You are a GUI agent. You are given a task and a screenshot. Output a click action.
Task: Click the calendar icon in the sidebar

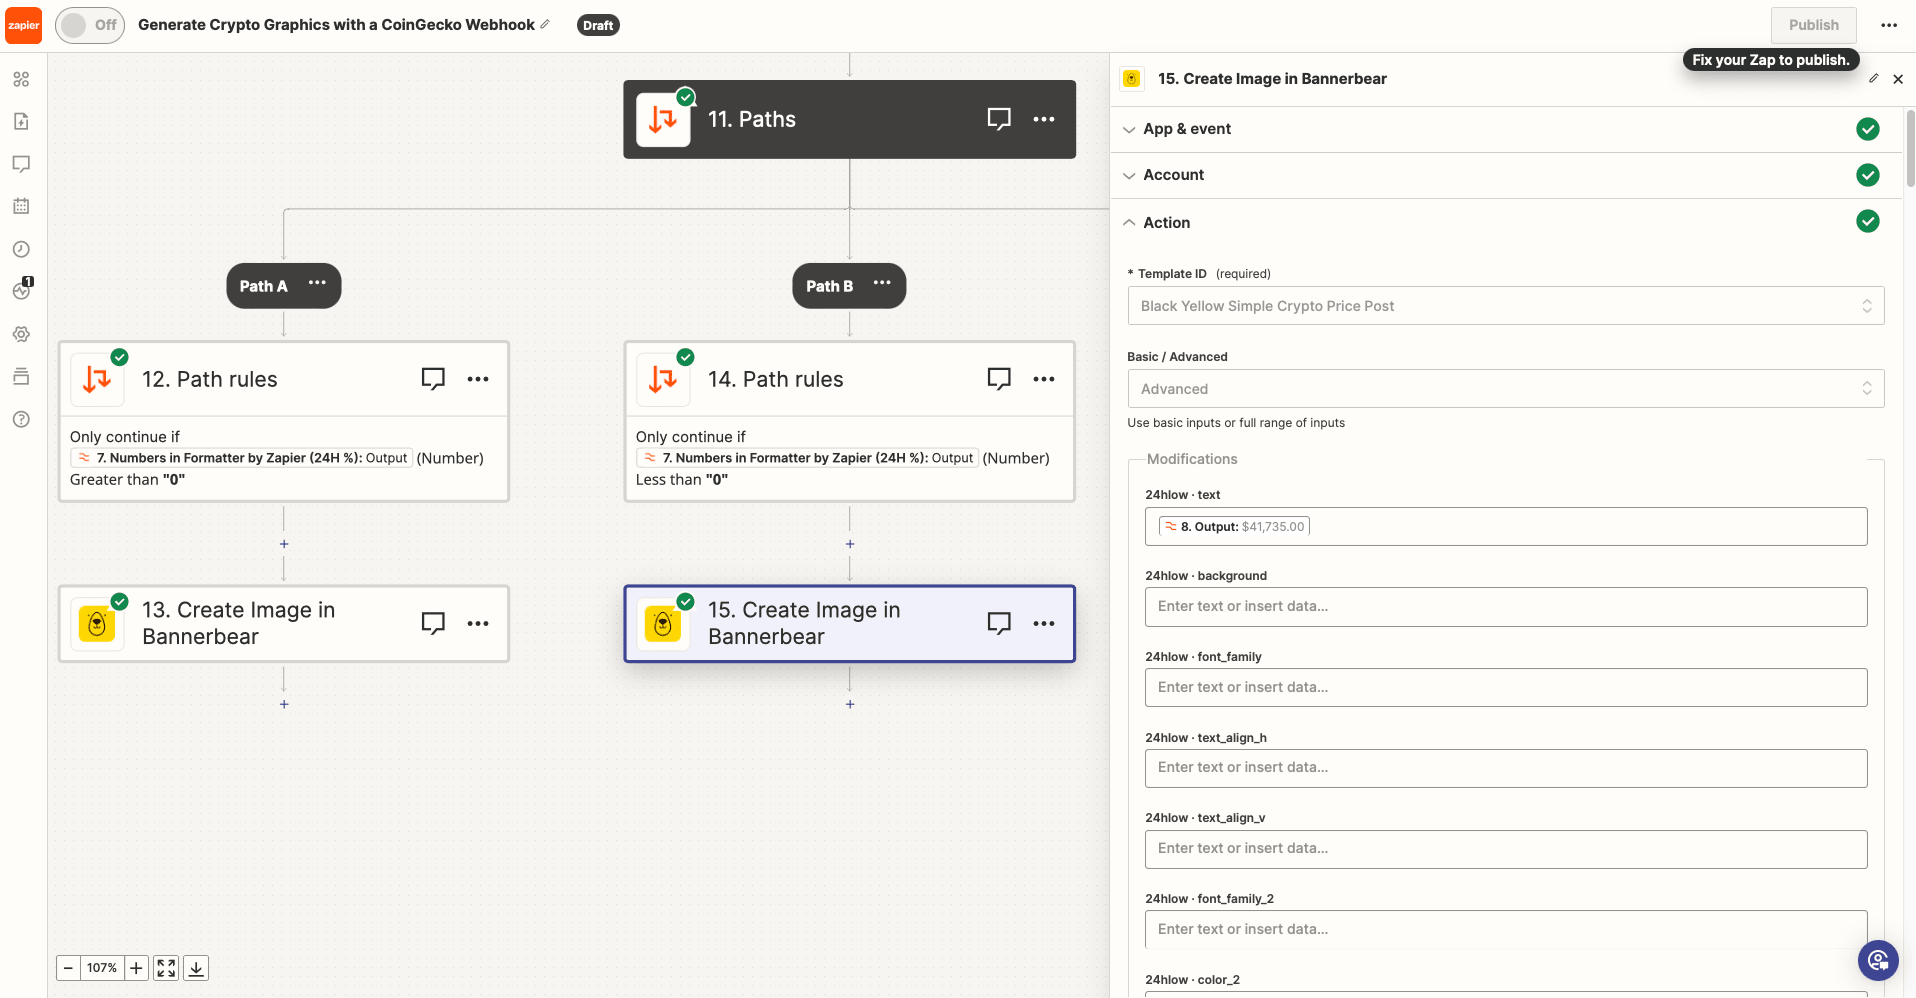20,205
